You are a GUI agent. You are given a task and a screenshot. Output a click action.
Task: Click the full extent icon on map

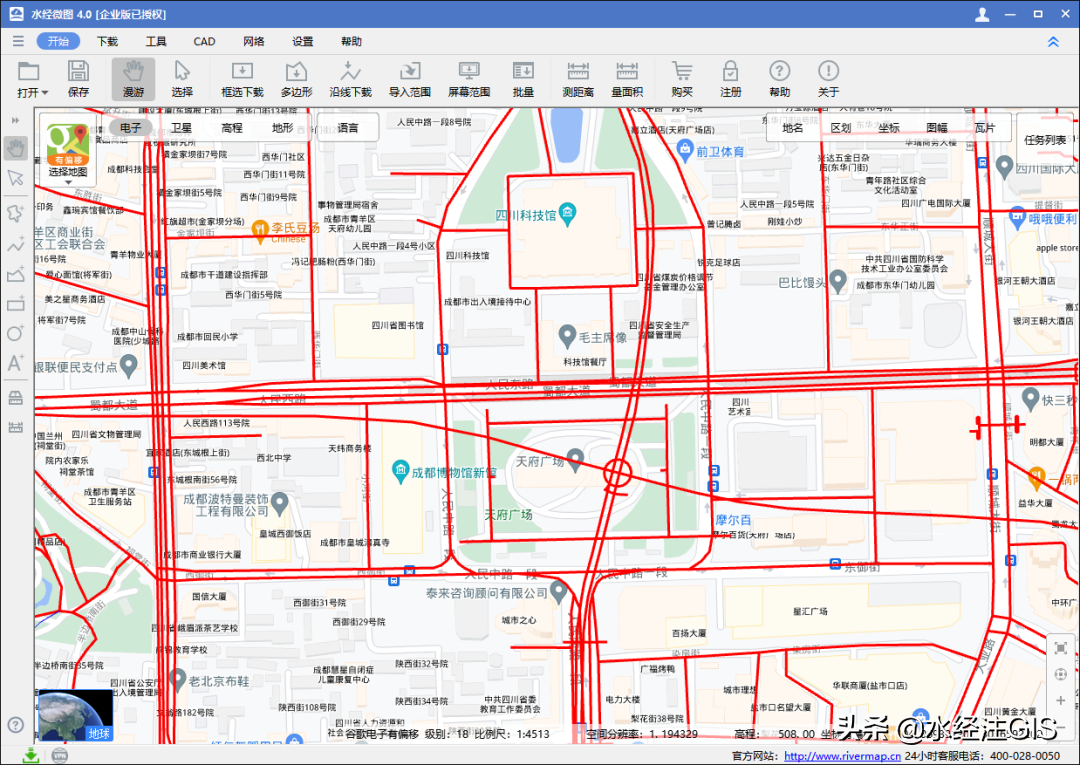click(x=1061, y=648)
